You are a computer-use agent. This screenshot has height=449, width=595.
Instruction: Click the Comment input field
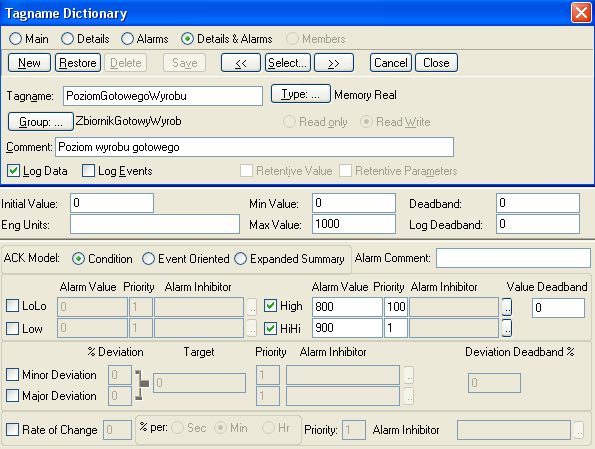(254, 147)
